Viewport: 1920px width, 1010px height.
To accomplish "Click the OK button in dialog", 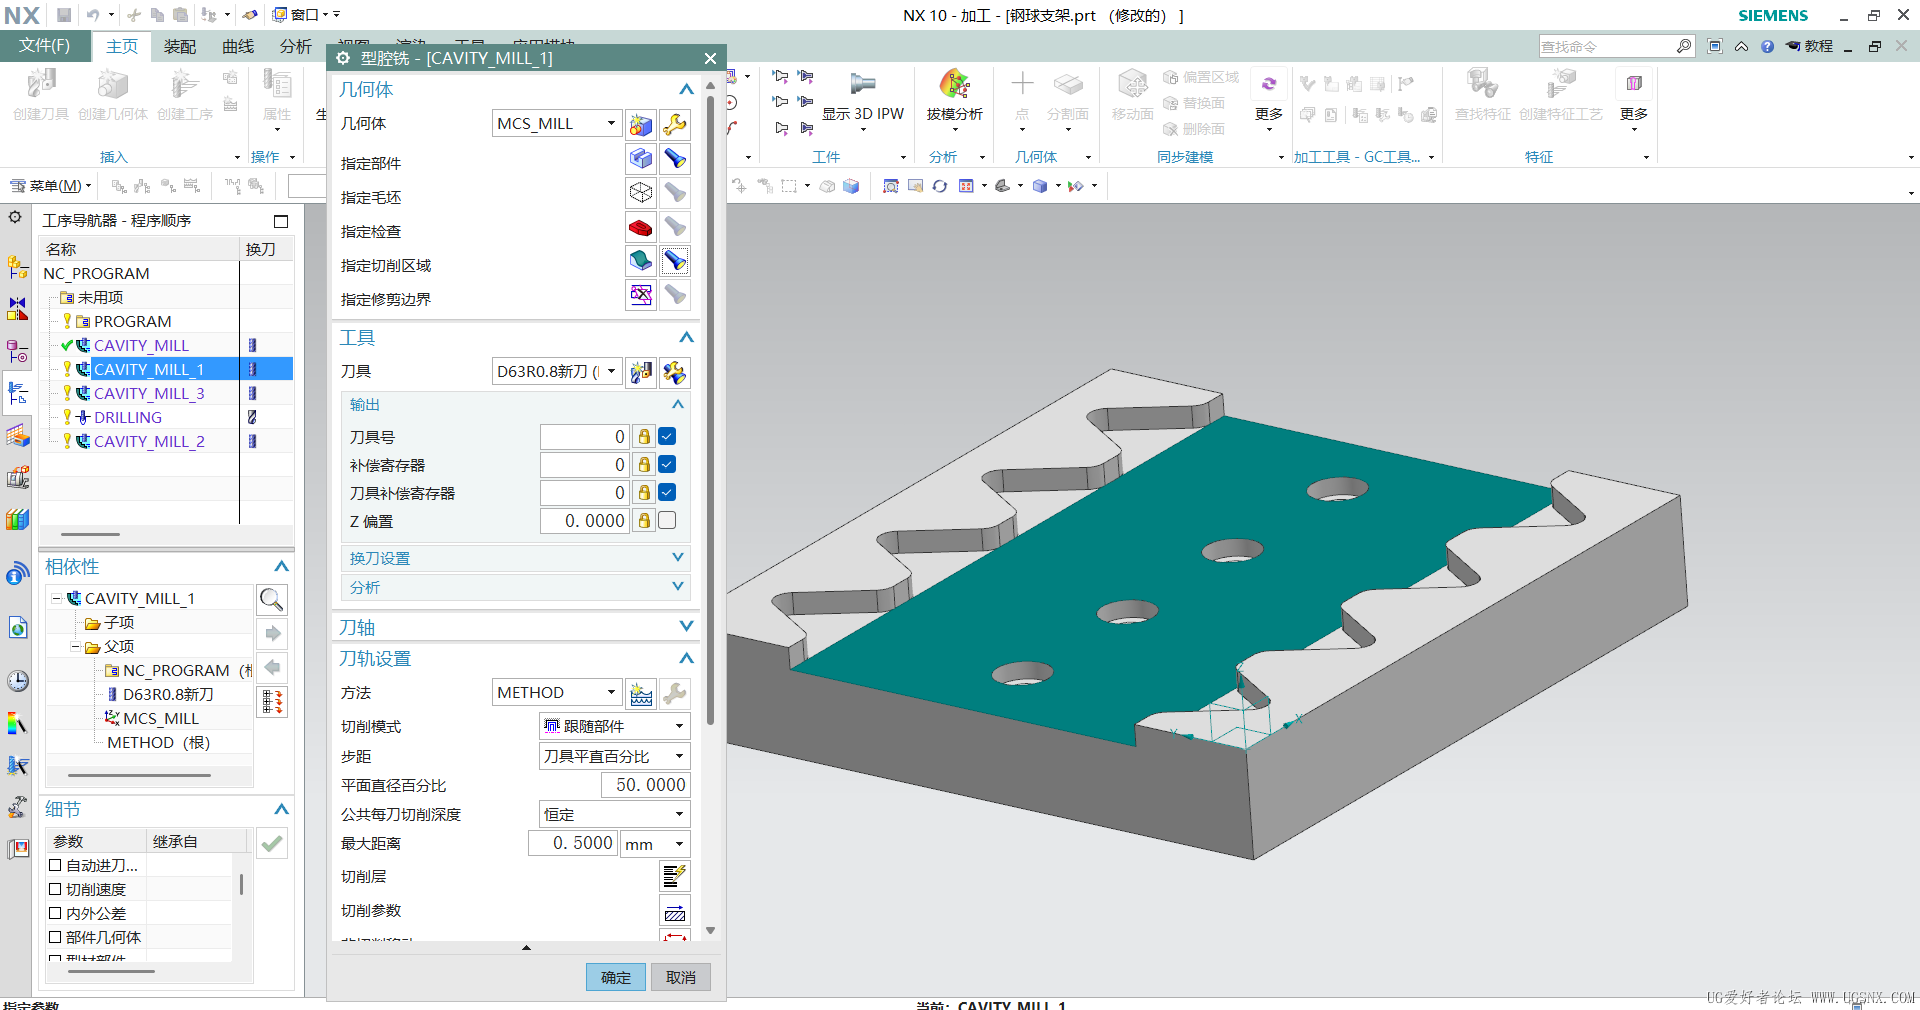I will tap(616, 978).
